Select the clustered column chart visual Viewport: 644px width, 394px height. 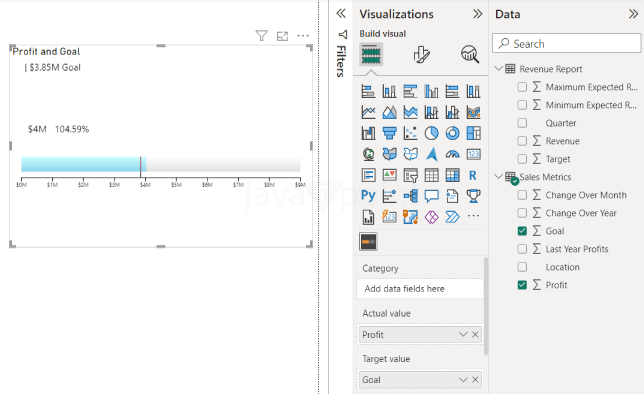tap(431, 91)
